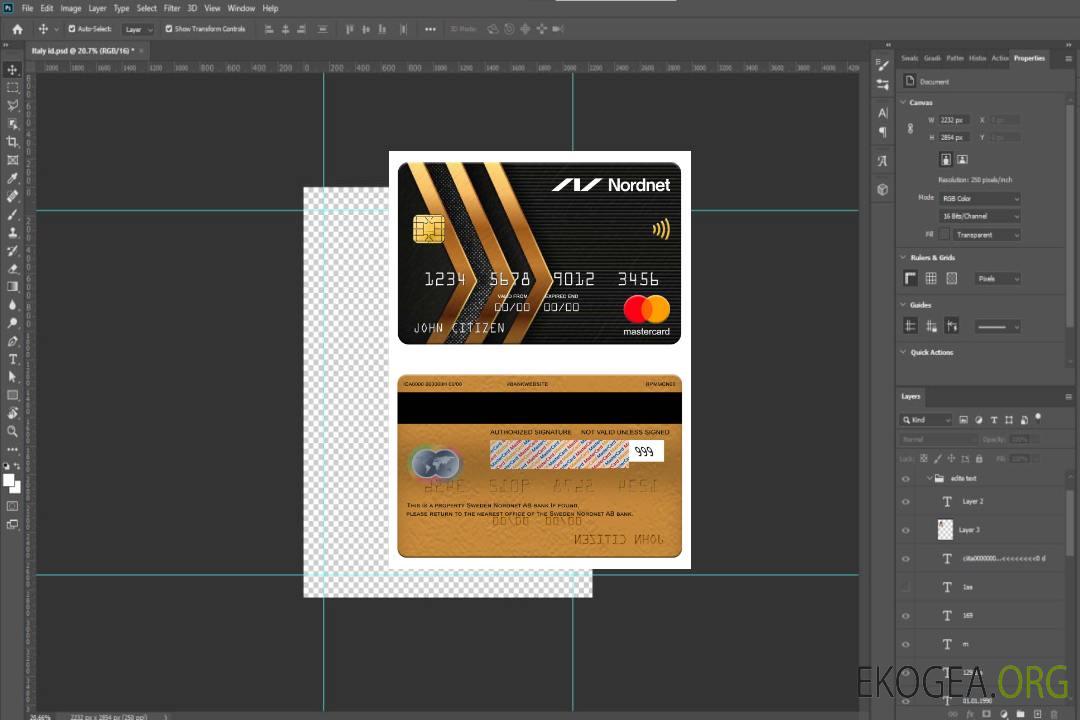Viewport: 1080px width, 720px height.
Task: Select the Rectangular Marquee tool
Action: pyautogui.click(x=12, y=88)
